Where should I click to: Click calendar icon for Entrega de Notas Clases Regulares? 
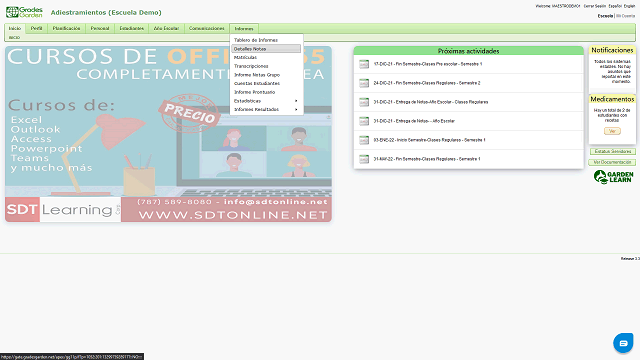(364, 102)
